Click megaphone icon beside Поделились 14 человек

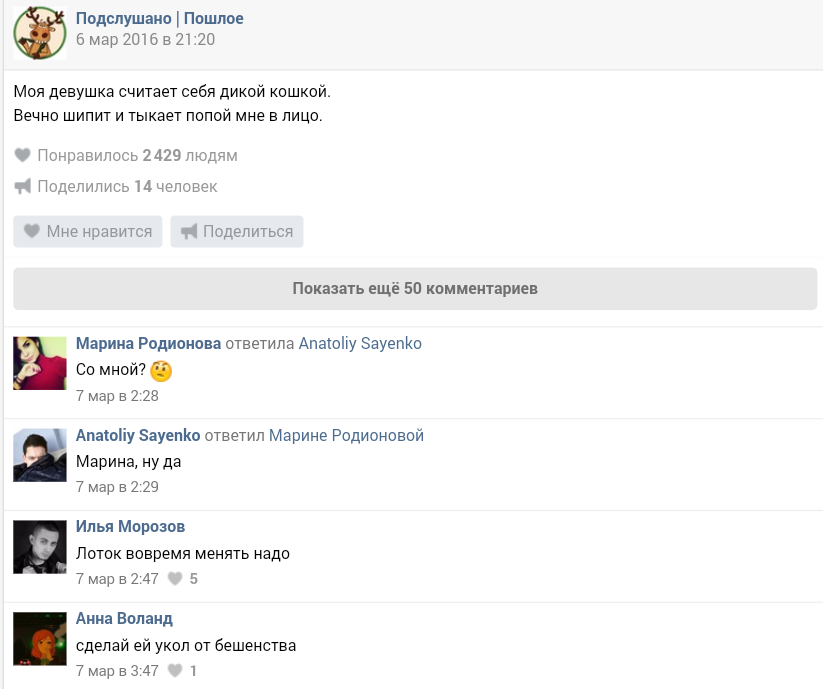pyautogui.click(x=23, y=186)
